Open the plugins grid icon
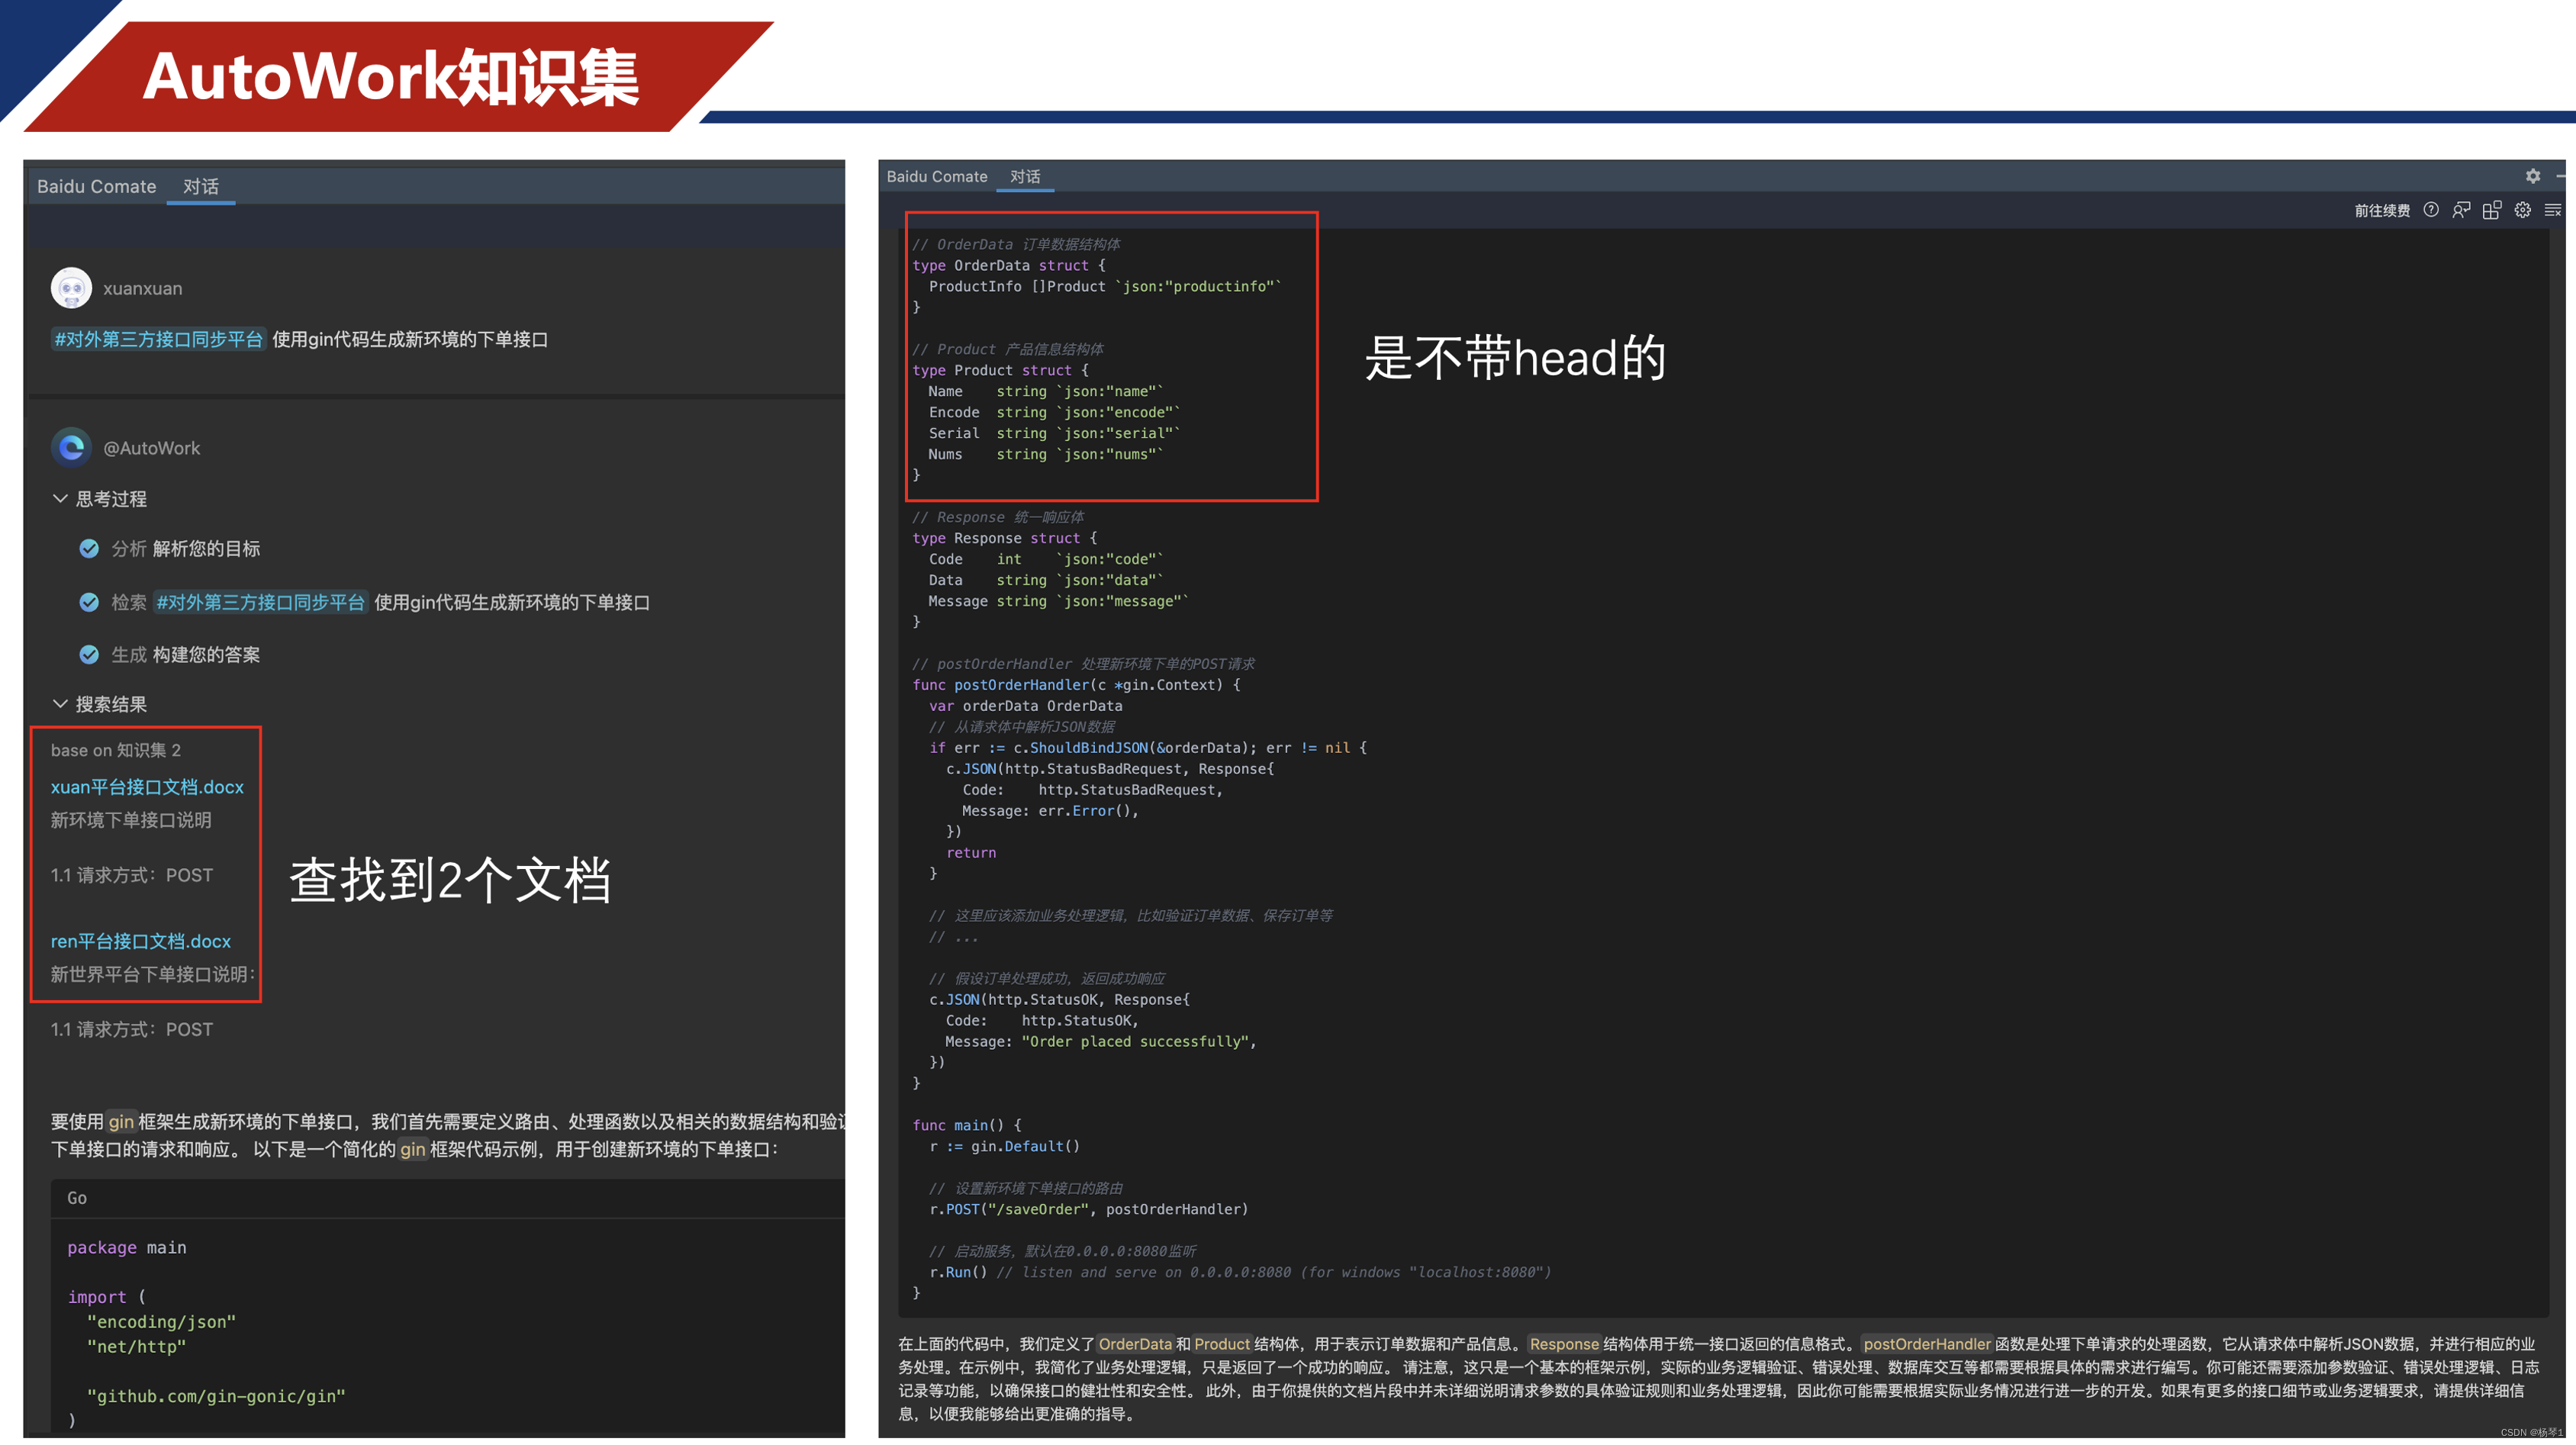The image size is (2576, 1445). 2492,210
